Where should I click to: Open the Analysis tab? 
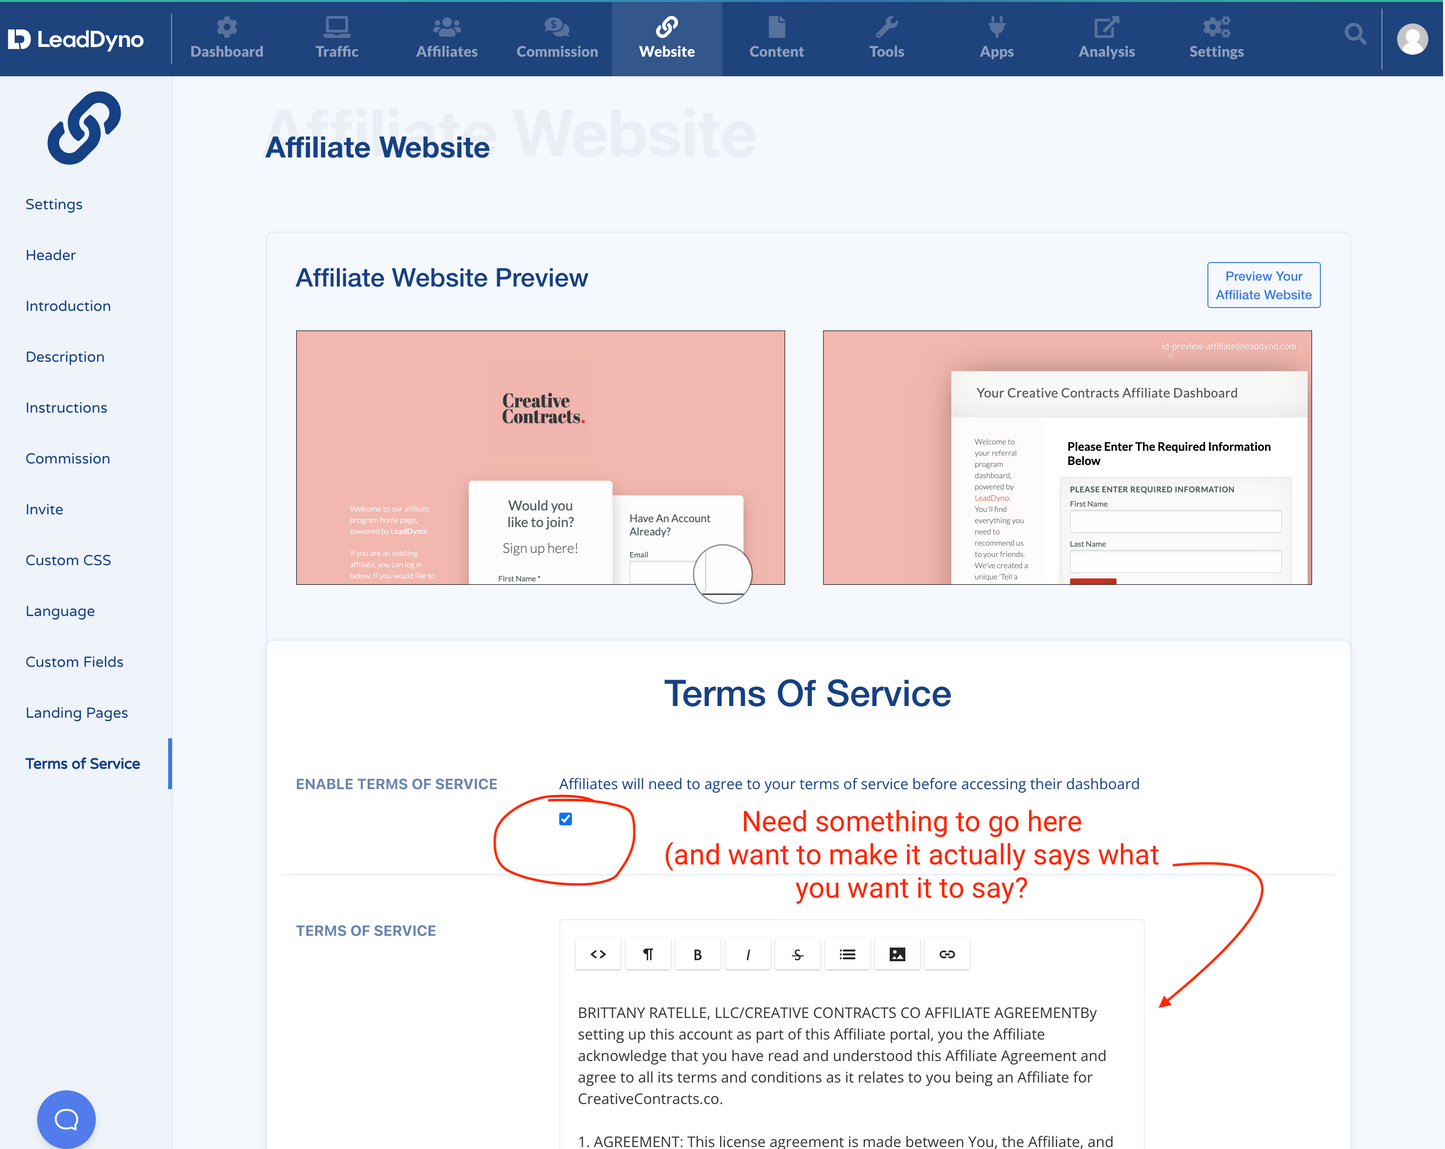pyautogui.click(x=1107, y=38)
